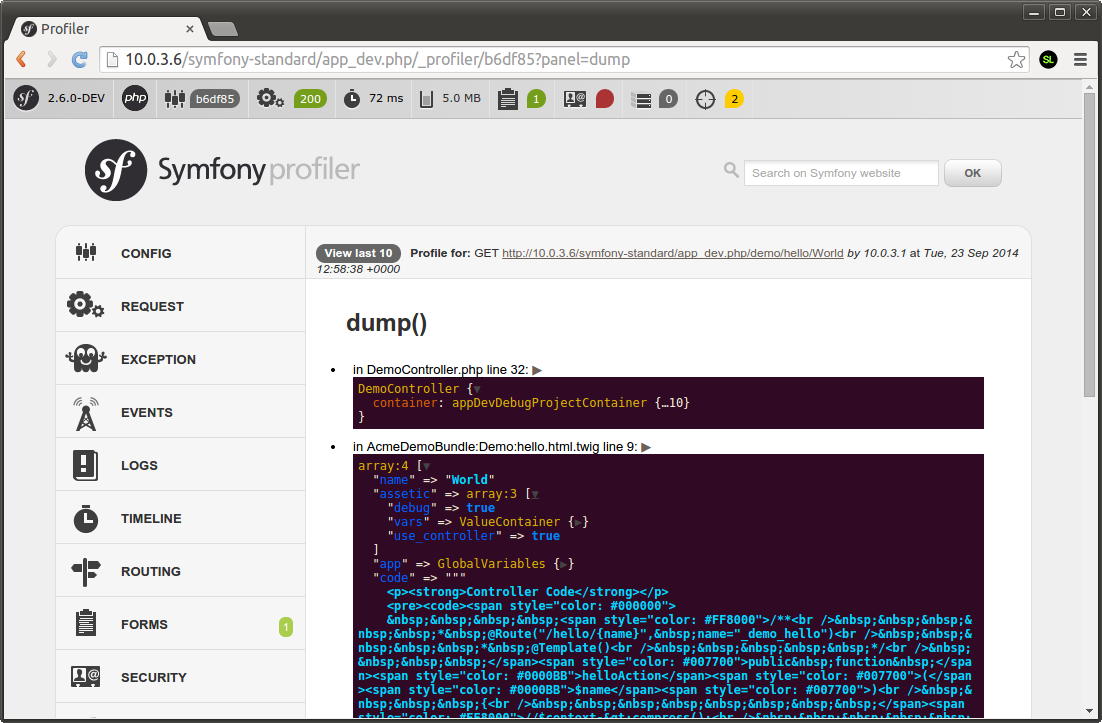
Task: Bookmark this page with the star icon
Action: click(1016, 60)
